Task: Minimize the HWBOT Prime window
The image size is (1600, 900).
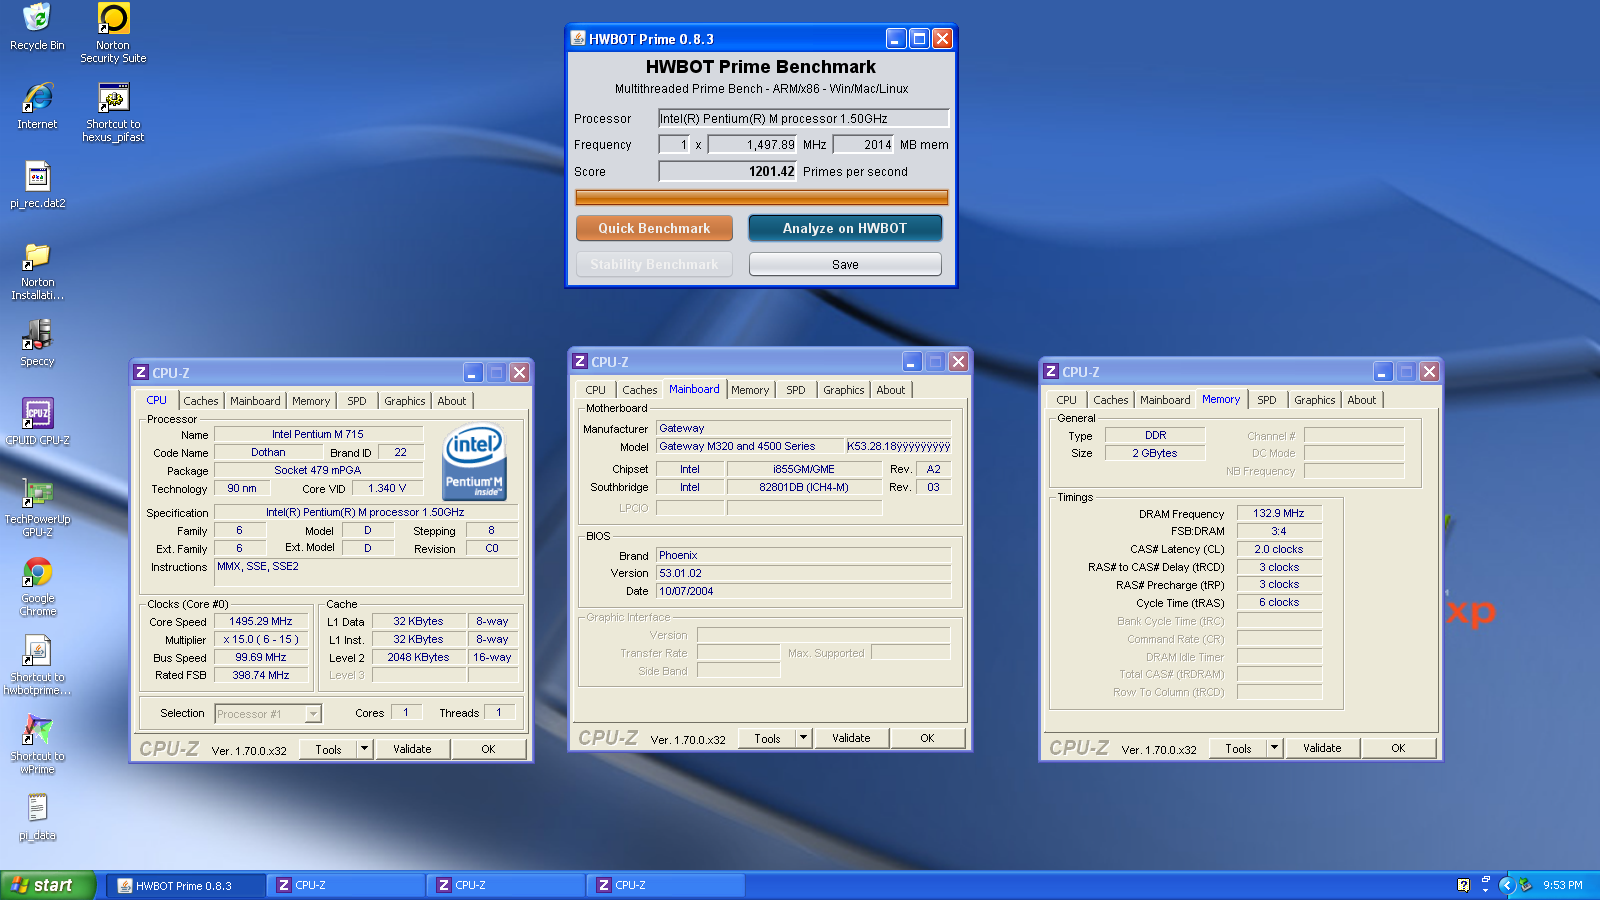Action: click(896, 38)
